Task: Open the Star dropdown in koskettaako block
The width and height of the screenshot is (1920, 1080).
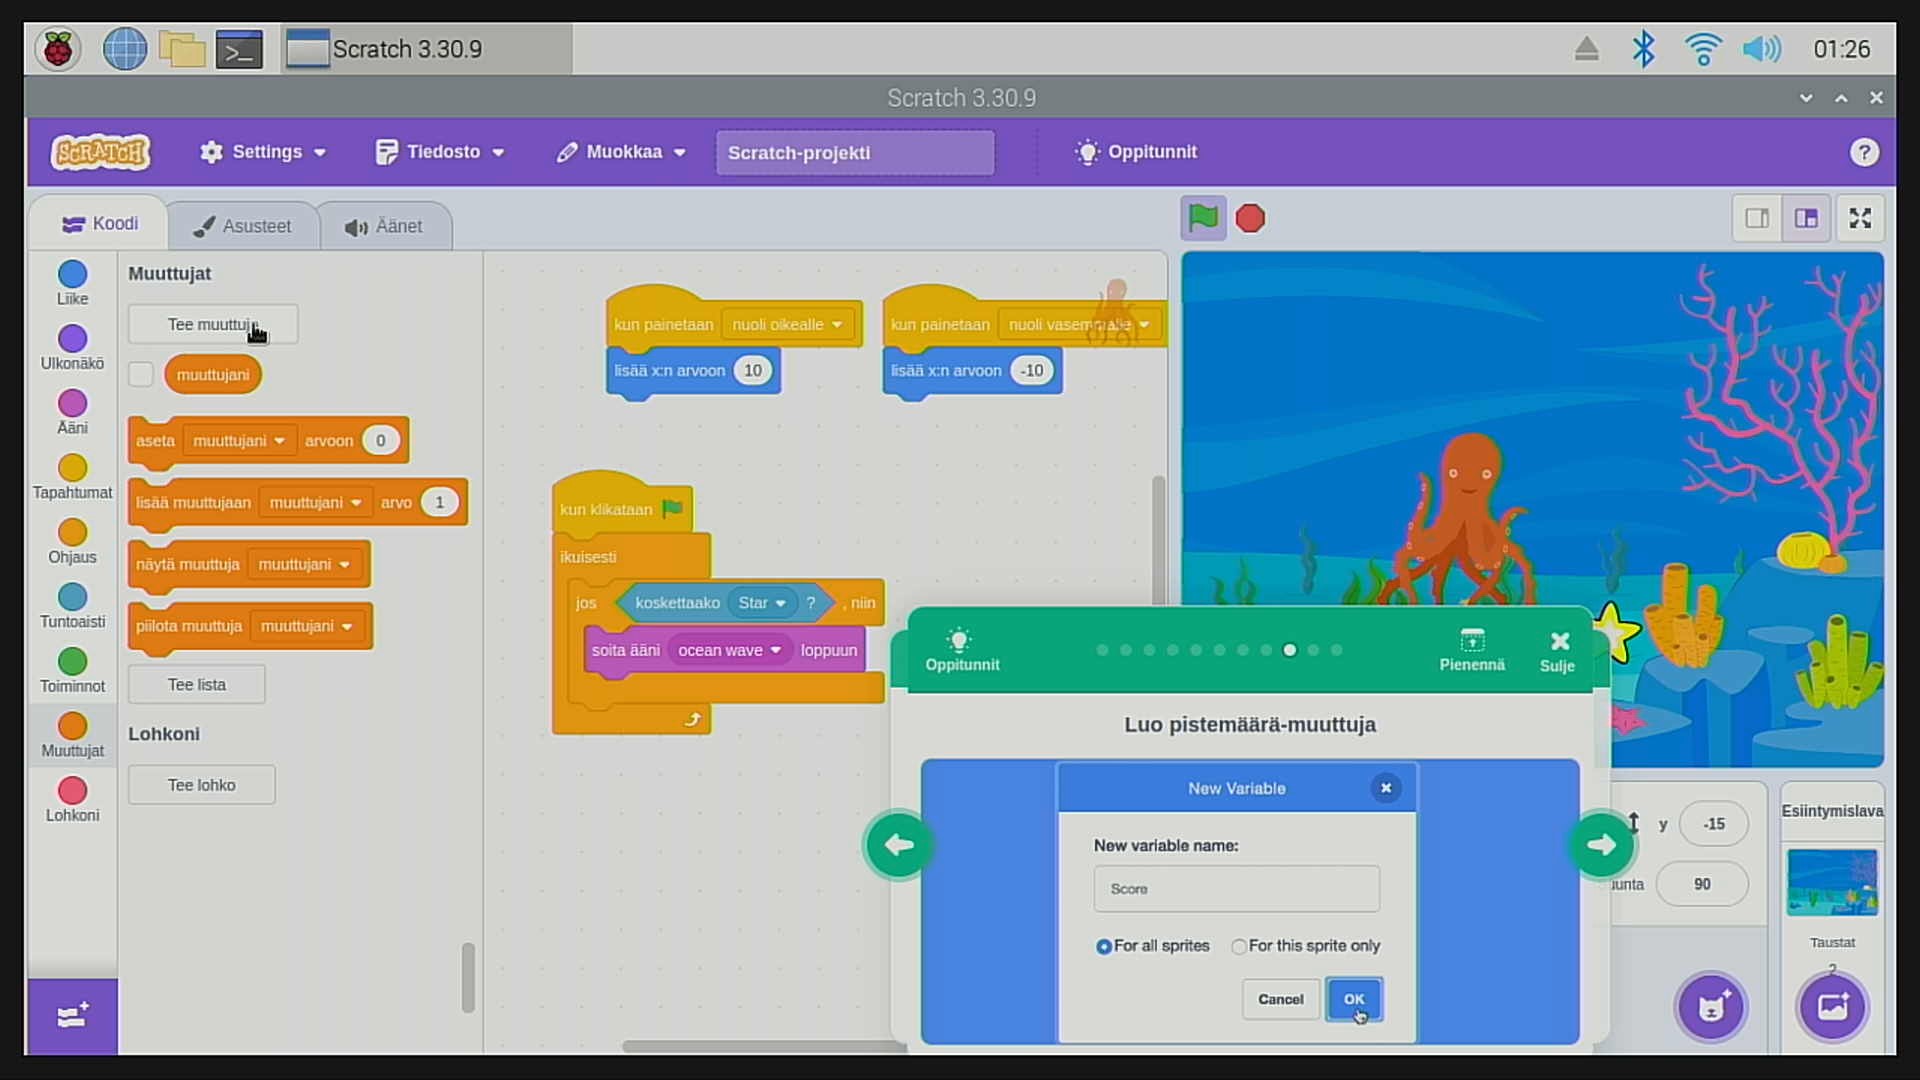Action: coord(762,603)
